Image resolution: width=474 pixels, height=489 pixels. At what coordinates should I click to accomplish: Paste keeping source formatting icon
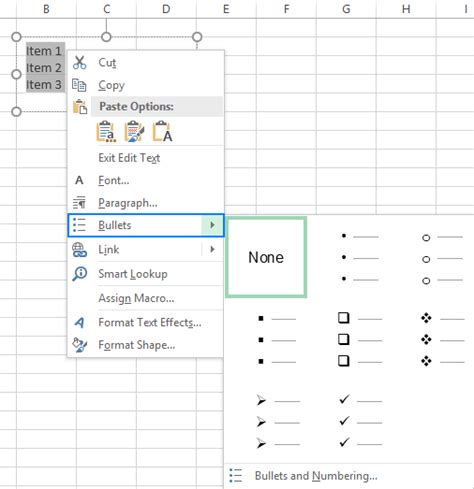point(134,132)
